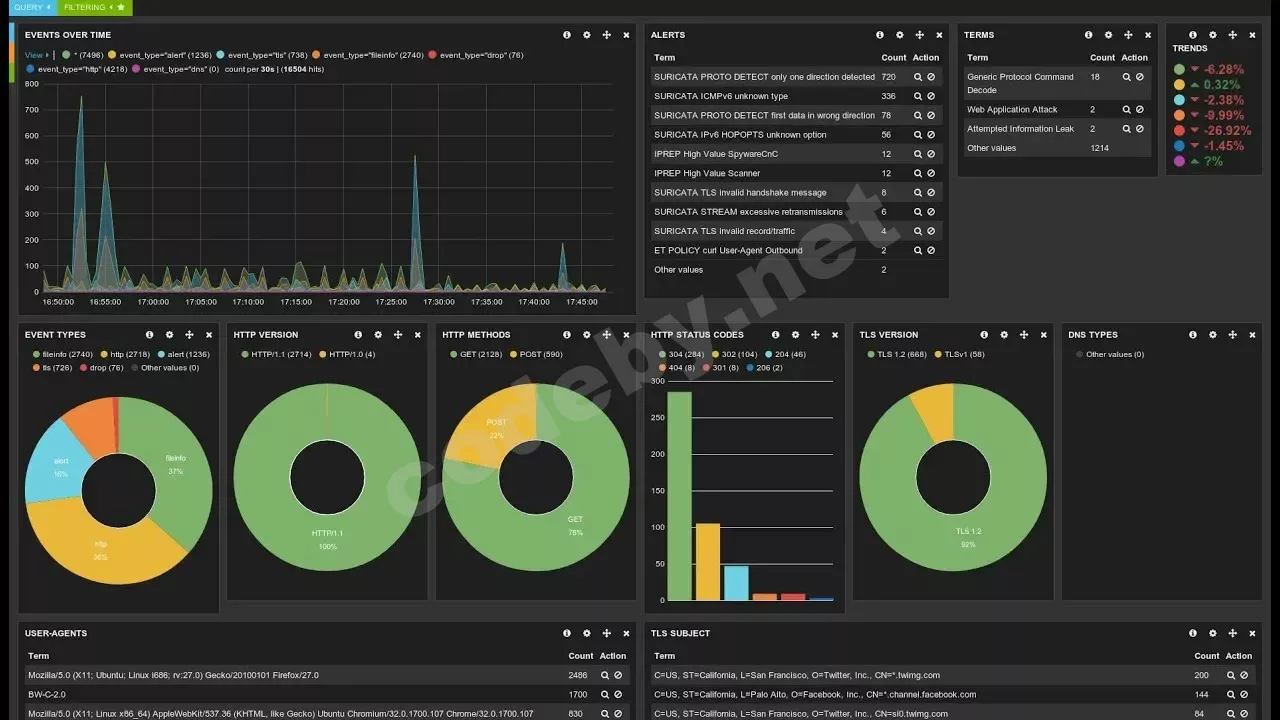
Task: Click the 404 (8) status code legend
Action: pos(676,368)
